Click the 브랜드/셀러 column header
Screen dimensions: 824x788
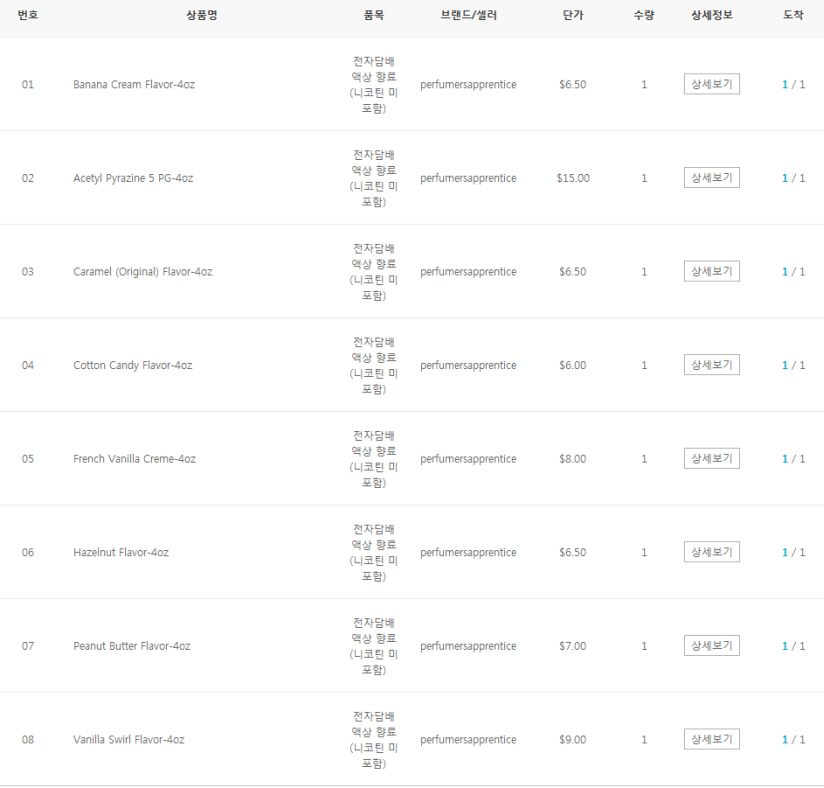click(x=468, y=16)
